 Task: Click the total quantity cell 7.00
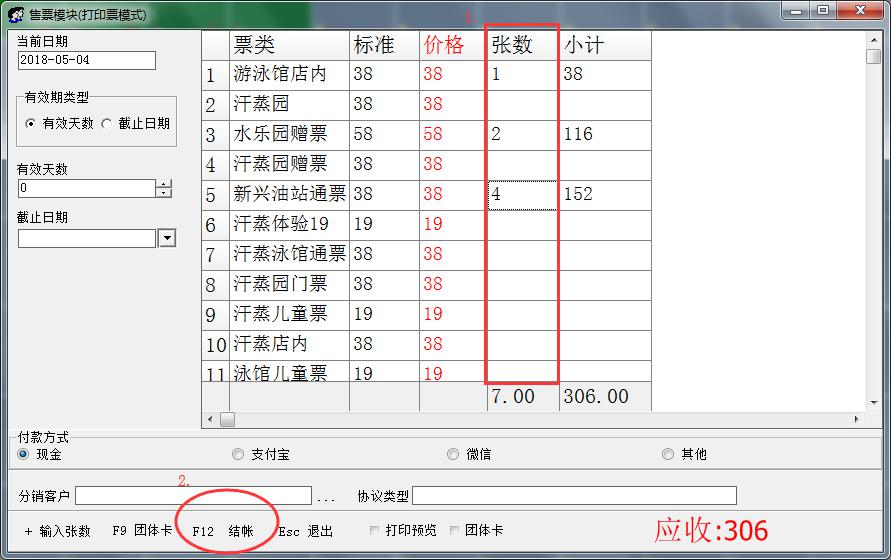coord(523,396)
